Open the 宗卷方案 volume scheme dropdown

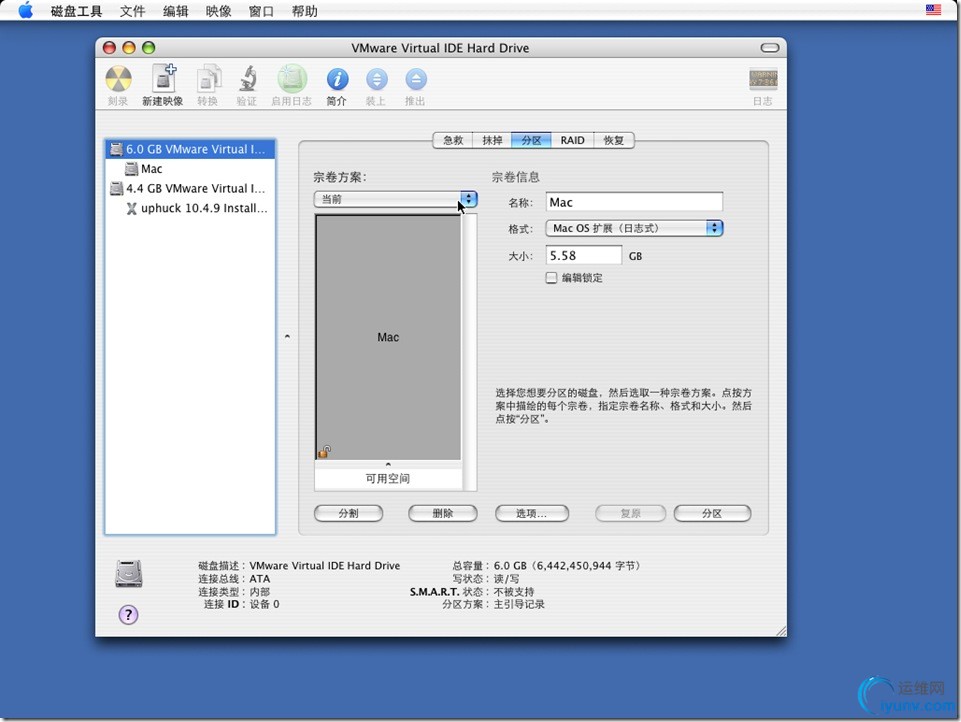[x=395, y=199]
